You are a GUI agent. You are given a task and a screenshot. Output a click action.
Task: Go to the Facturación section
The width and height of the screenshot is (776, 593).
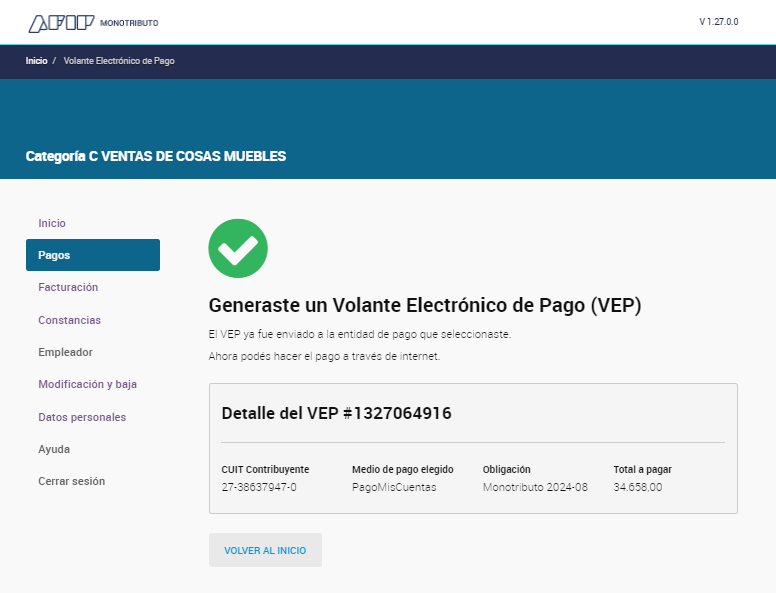coord(68,287)
